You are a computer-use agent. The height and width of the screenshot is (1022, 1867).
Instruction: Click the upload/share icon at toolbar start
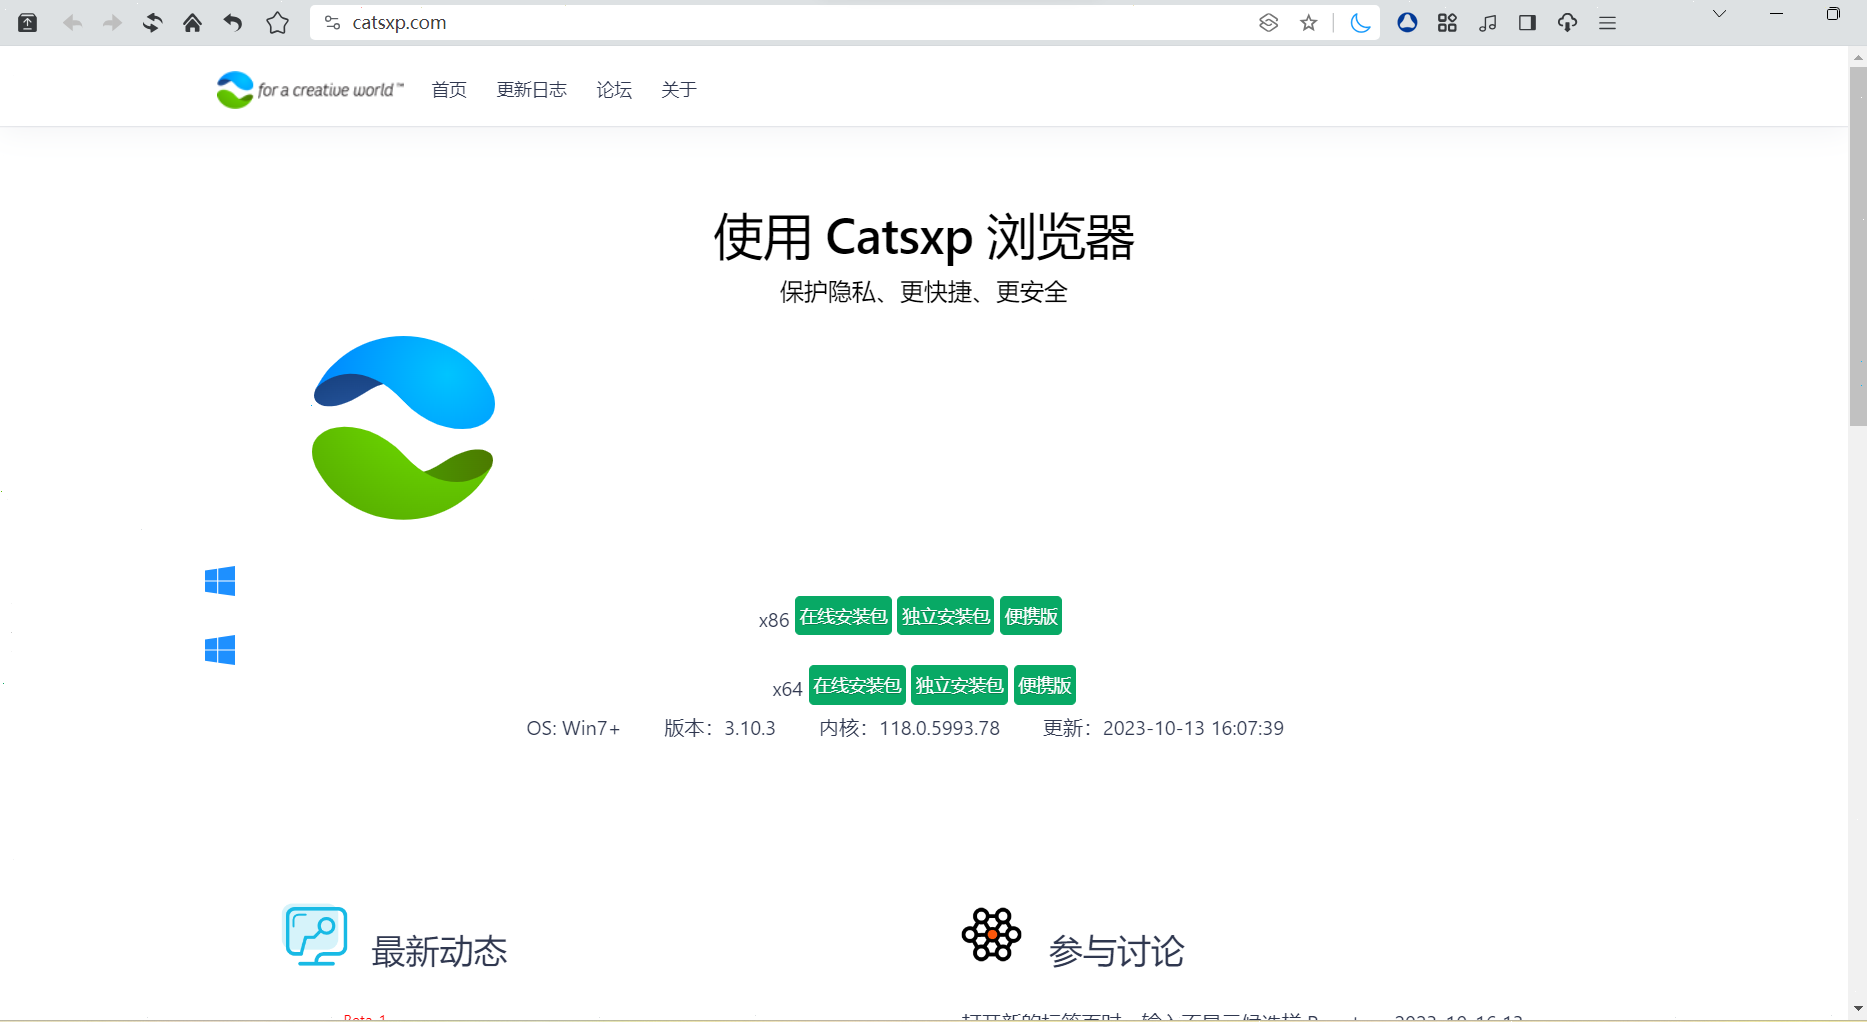[28, 23]
